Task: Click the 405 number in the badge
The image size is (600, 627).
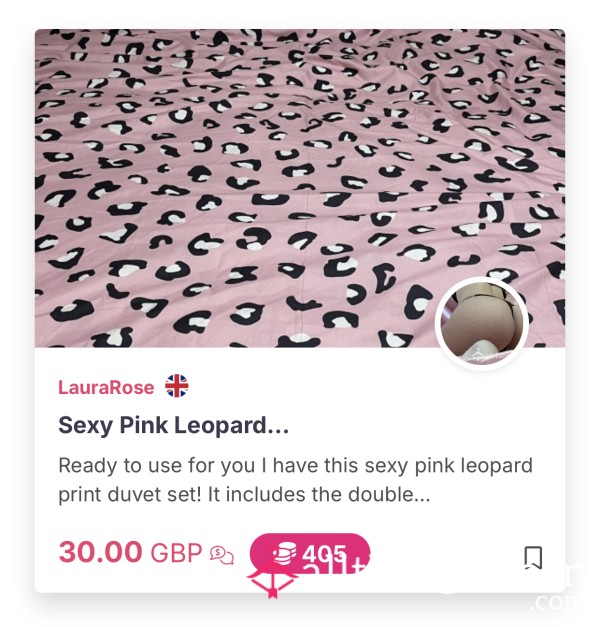Action: click(x=324, y=553)
